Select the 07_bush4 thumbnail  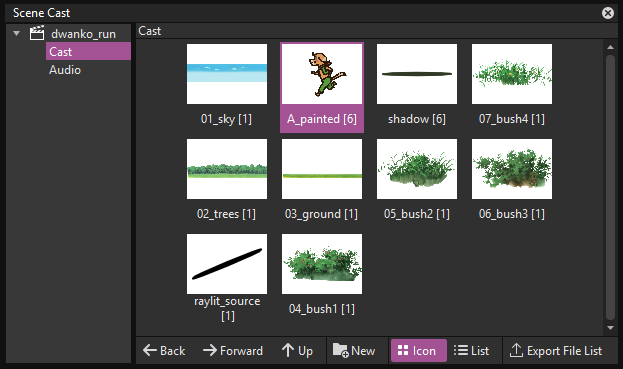point(512,74)
